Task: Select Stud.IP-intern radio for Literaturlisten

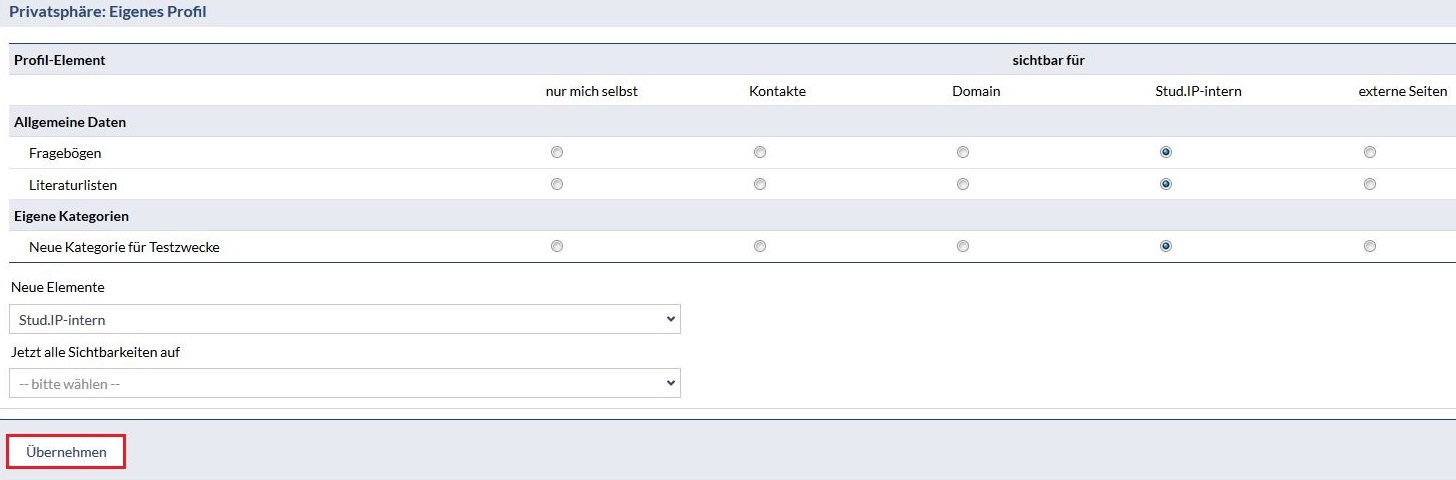Action: [x=1166, y=184]
